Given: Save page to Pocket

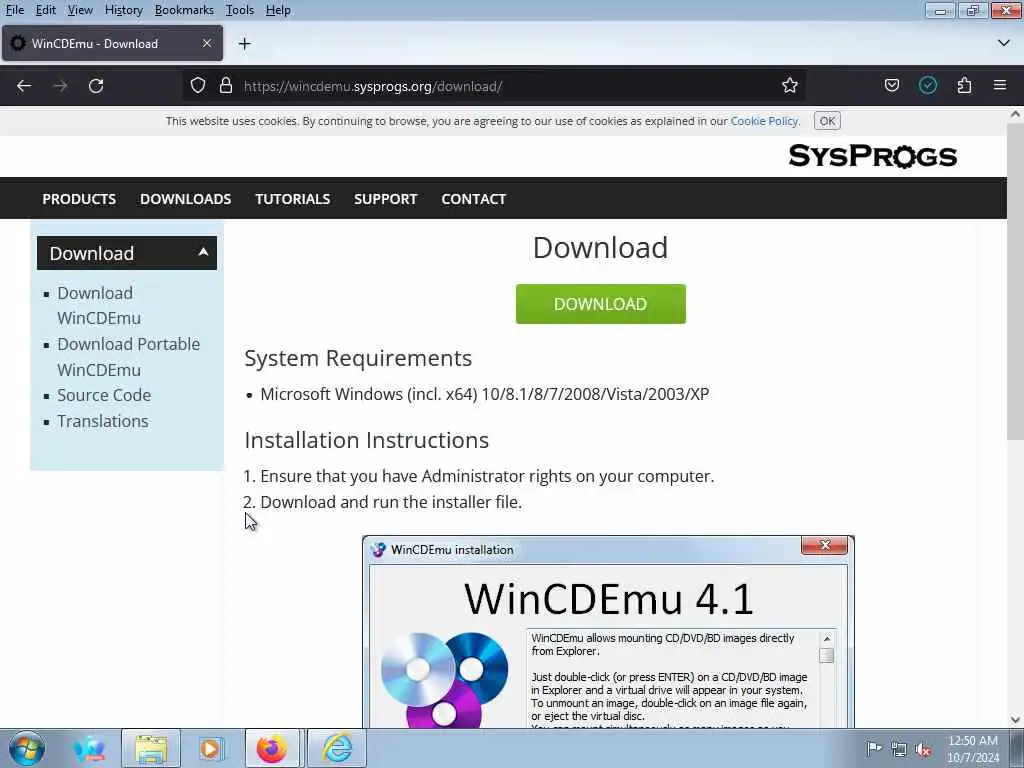Looking at the screenshot, I should click(x=891, y=86).
